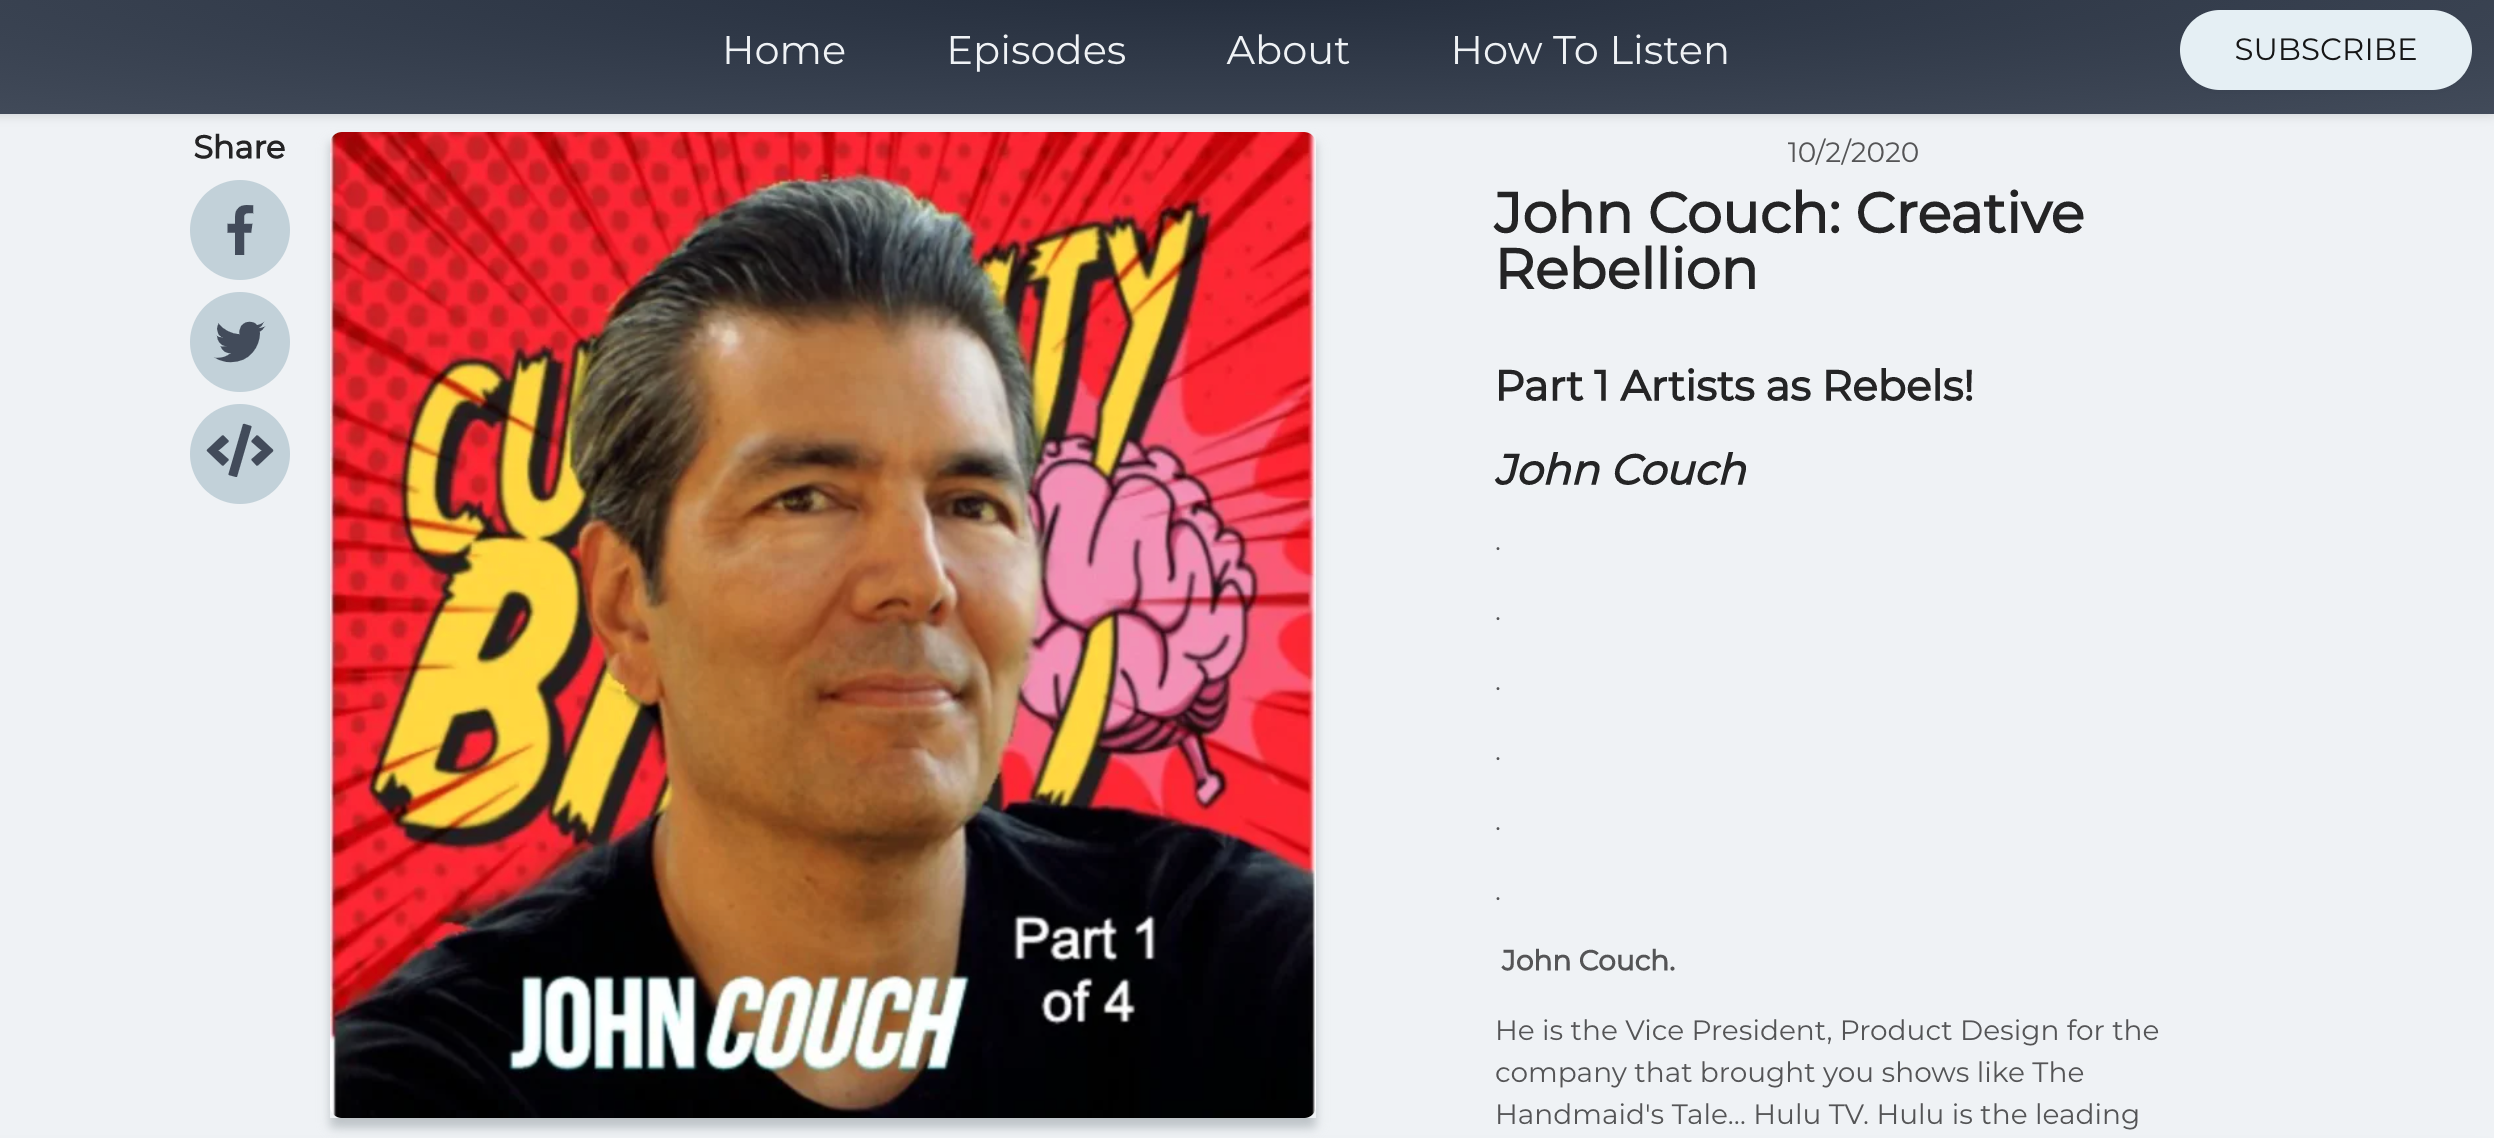Click the Hulu description paragraph

[1827, 1072]
